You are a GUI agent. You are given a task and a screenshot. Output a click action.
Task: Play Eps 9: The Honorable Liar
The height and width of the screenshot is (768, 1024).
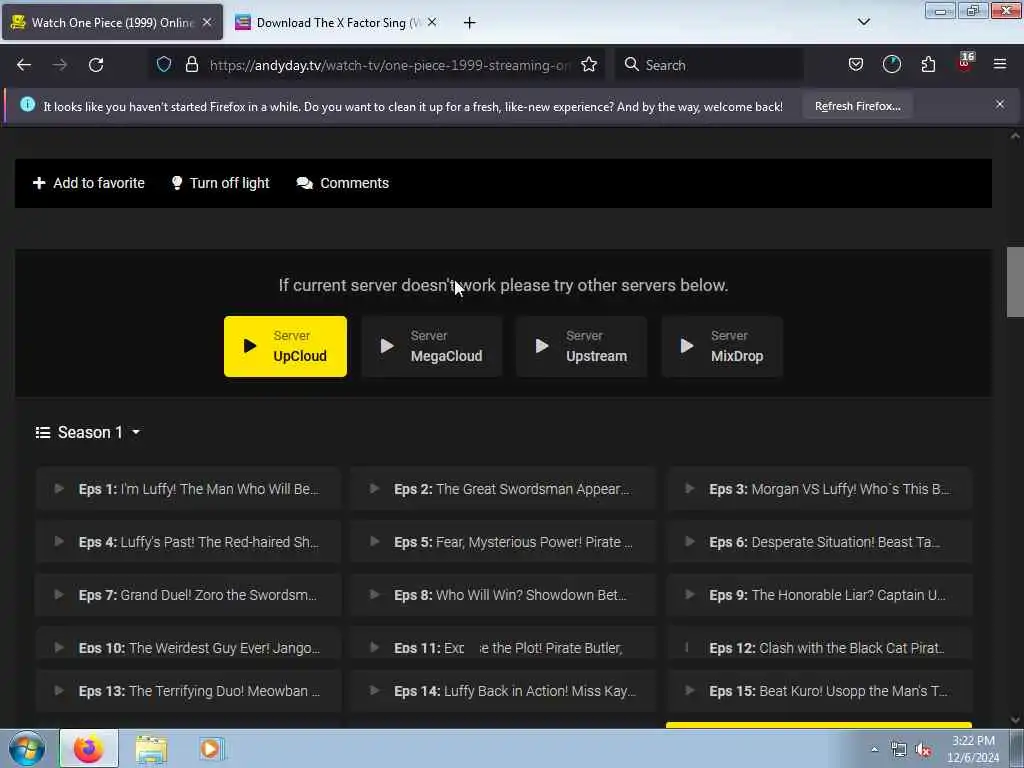tap(819, 595)
